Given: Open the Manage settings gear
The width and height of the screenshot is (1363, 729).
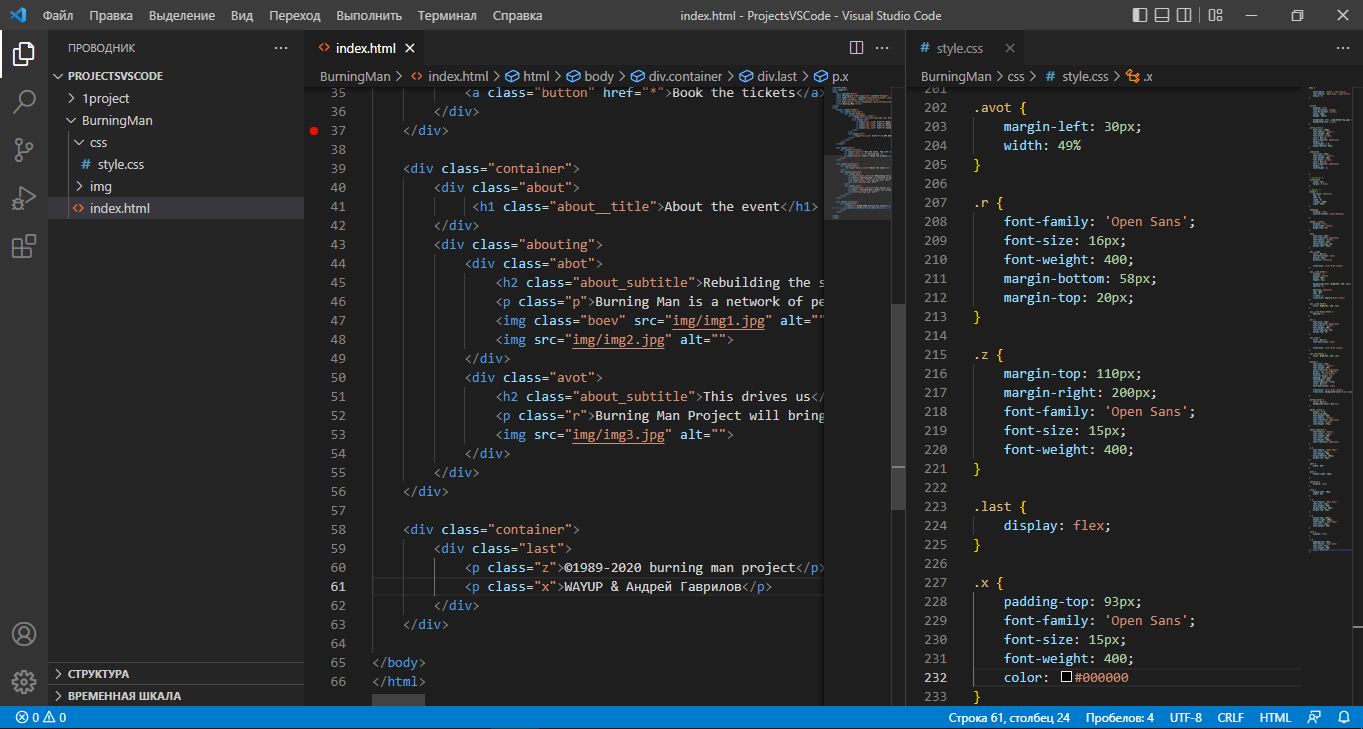Looking at the screenshot, I should pyautogui.click(x=24, y=682).
